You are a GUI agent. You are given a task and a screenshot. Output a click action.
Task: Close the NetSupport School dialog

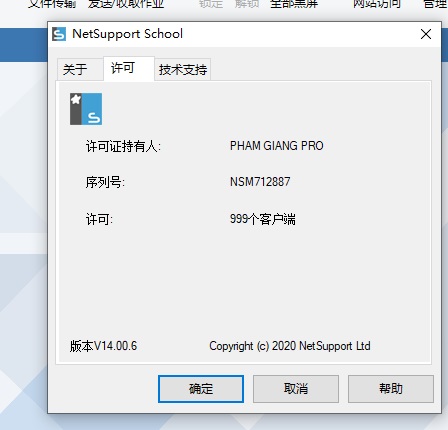click(x=426, y=34)
